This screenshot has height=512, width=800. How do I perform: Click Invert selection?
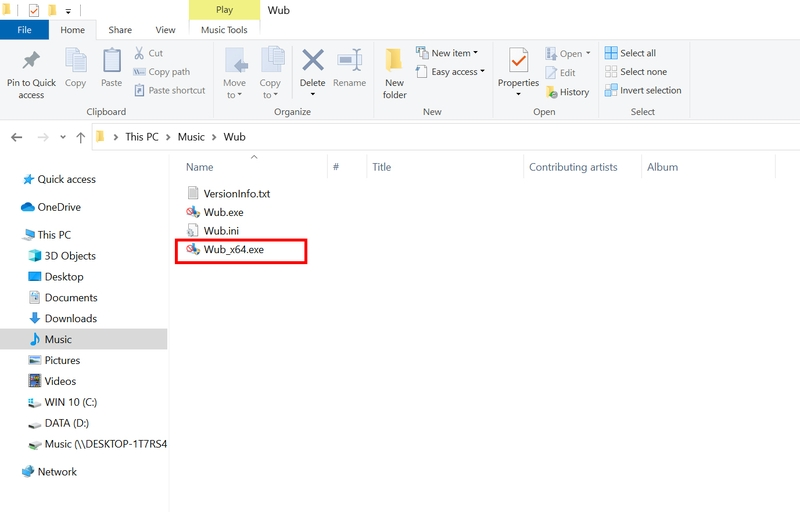tap(643, 90)
